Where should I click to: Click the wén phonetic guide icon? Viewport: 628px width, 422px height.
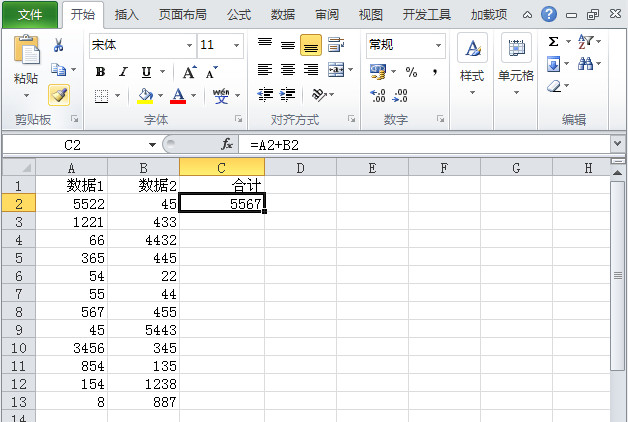point(221,96)
